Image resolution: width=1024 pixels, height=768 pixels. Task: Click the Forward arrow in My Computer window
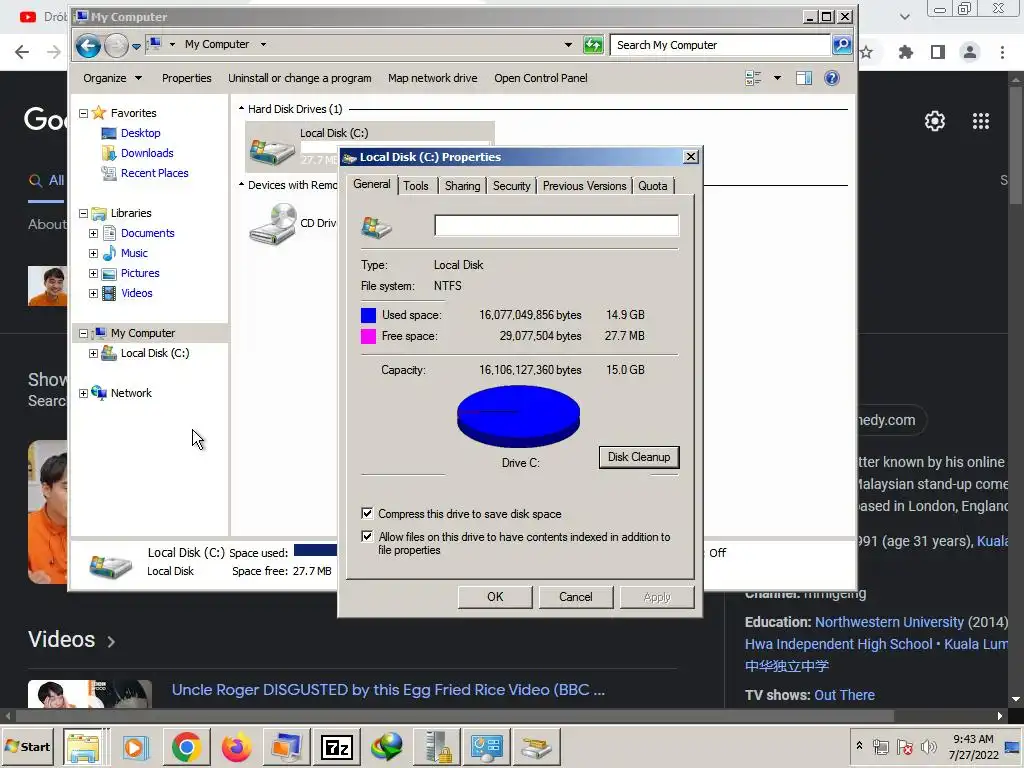[x=116, y=45]
